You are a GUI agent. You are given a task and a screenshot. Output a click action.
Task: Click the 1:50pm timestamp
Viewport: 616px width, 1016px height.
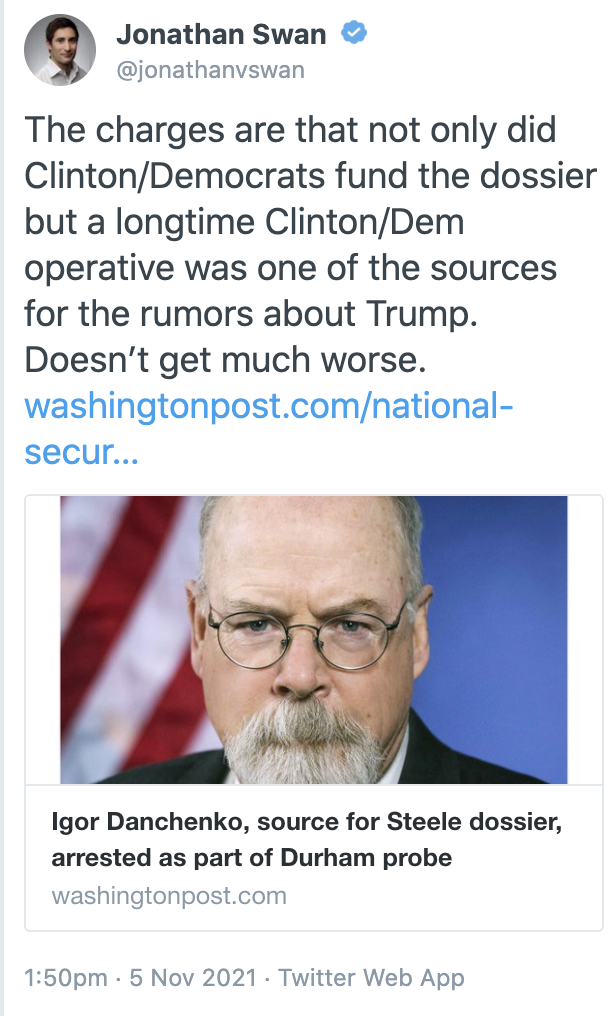tap(62, 977)
